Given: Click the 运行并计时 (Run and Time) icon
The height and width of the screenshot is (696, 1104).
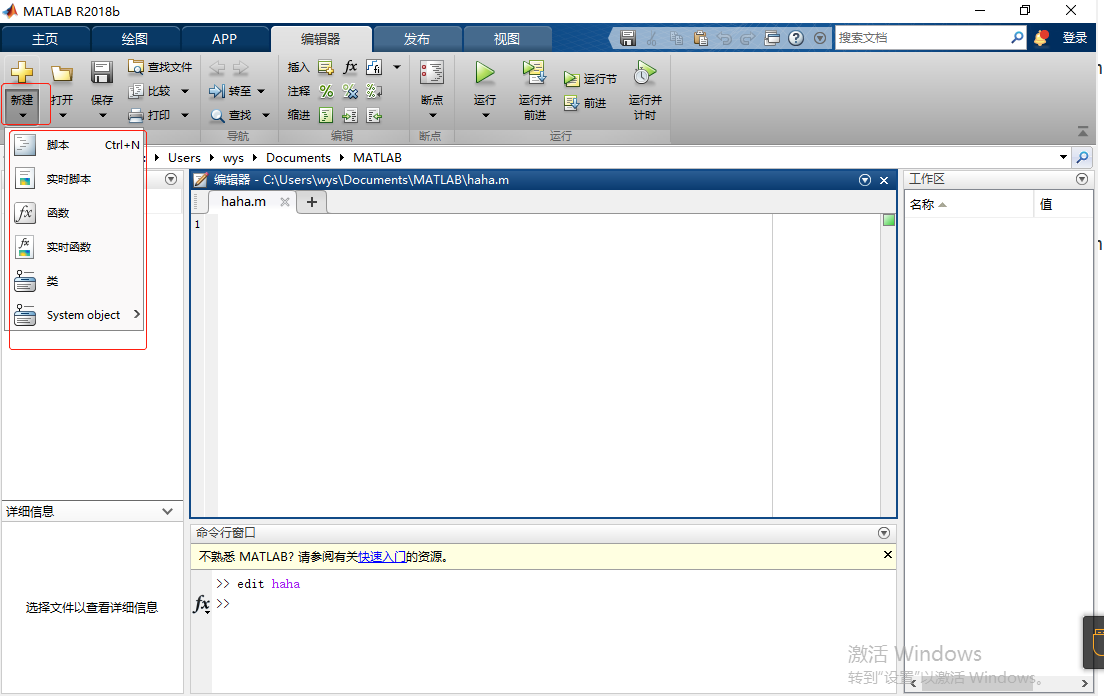Looking at the screenshot, I should click(x=644, y=72).
